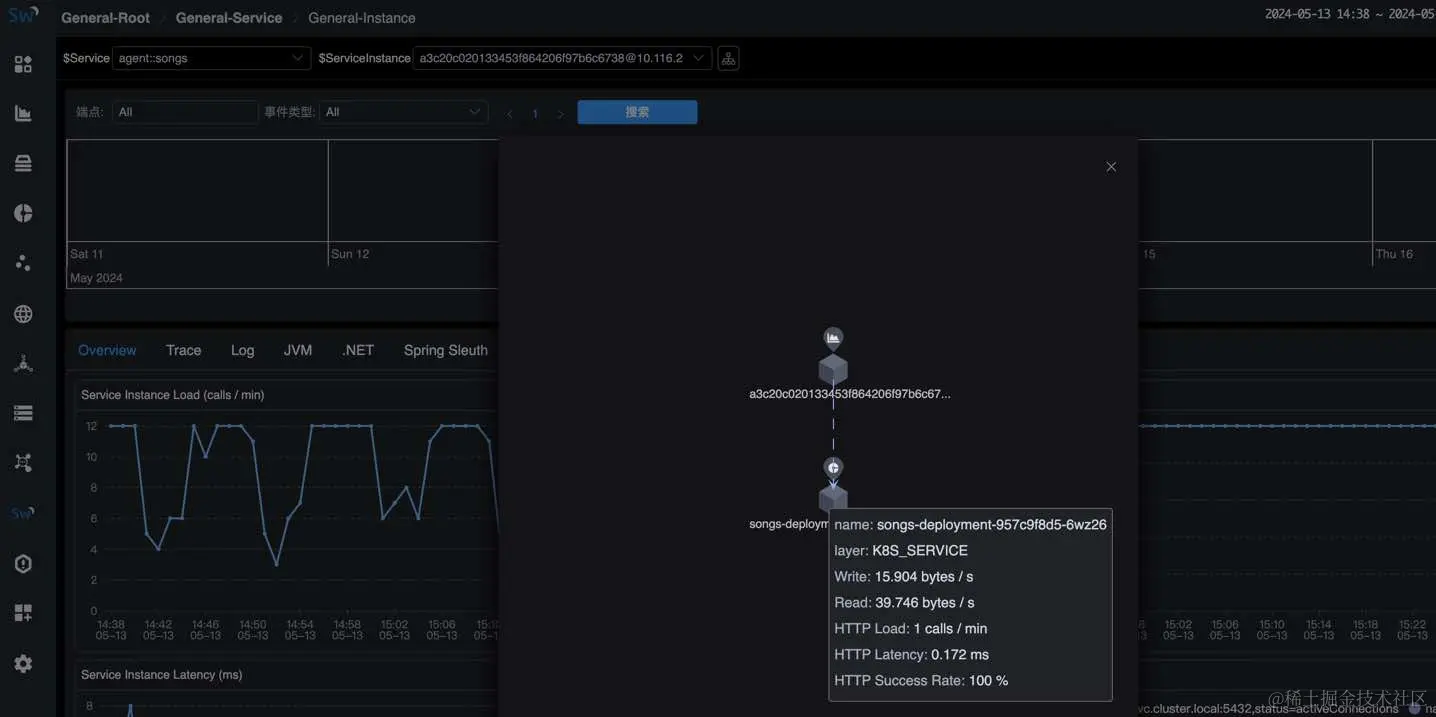Click 'Service Instance Load (calls / min)' title

[x=172, y=395]
